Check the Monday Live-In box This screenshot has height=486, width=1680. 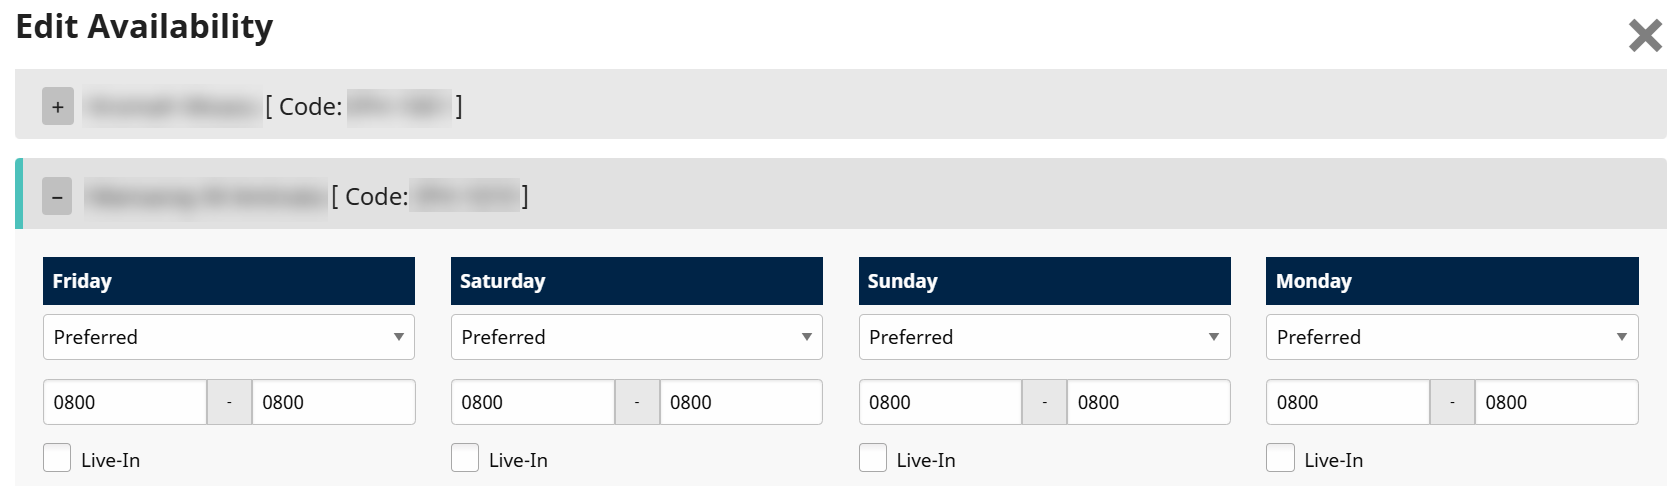point(1280,458)
